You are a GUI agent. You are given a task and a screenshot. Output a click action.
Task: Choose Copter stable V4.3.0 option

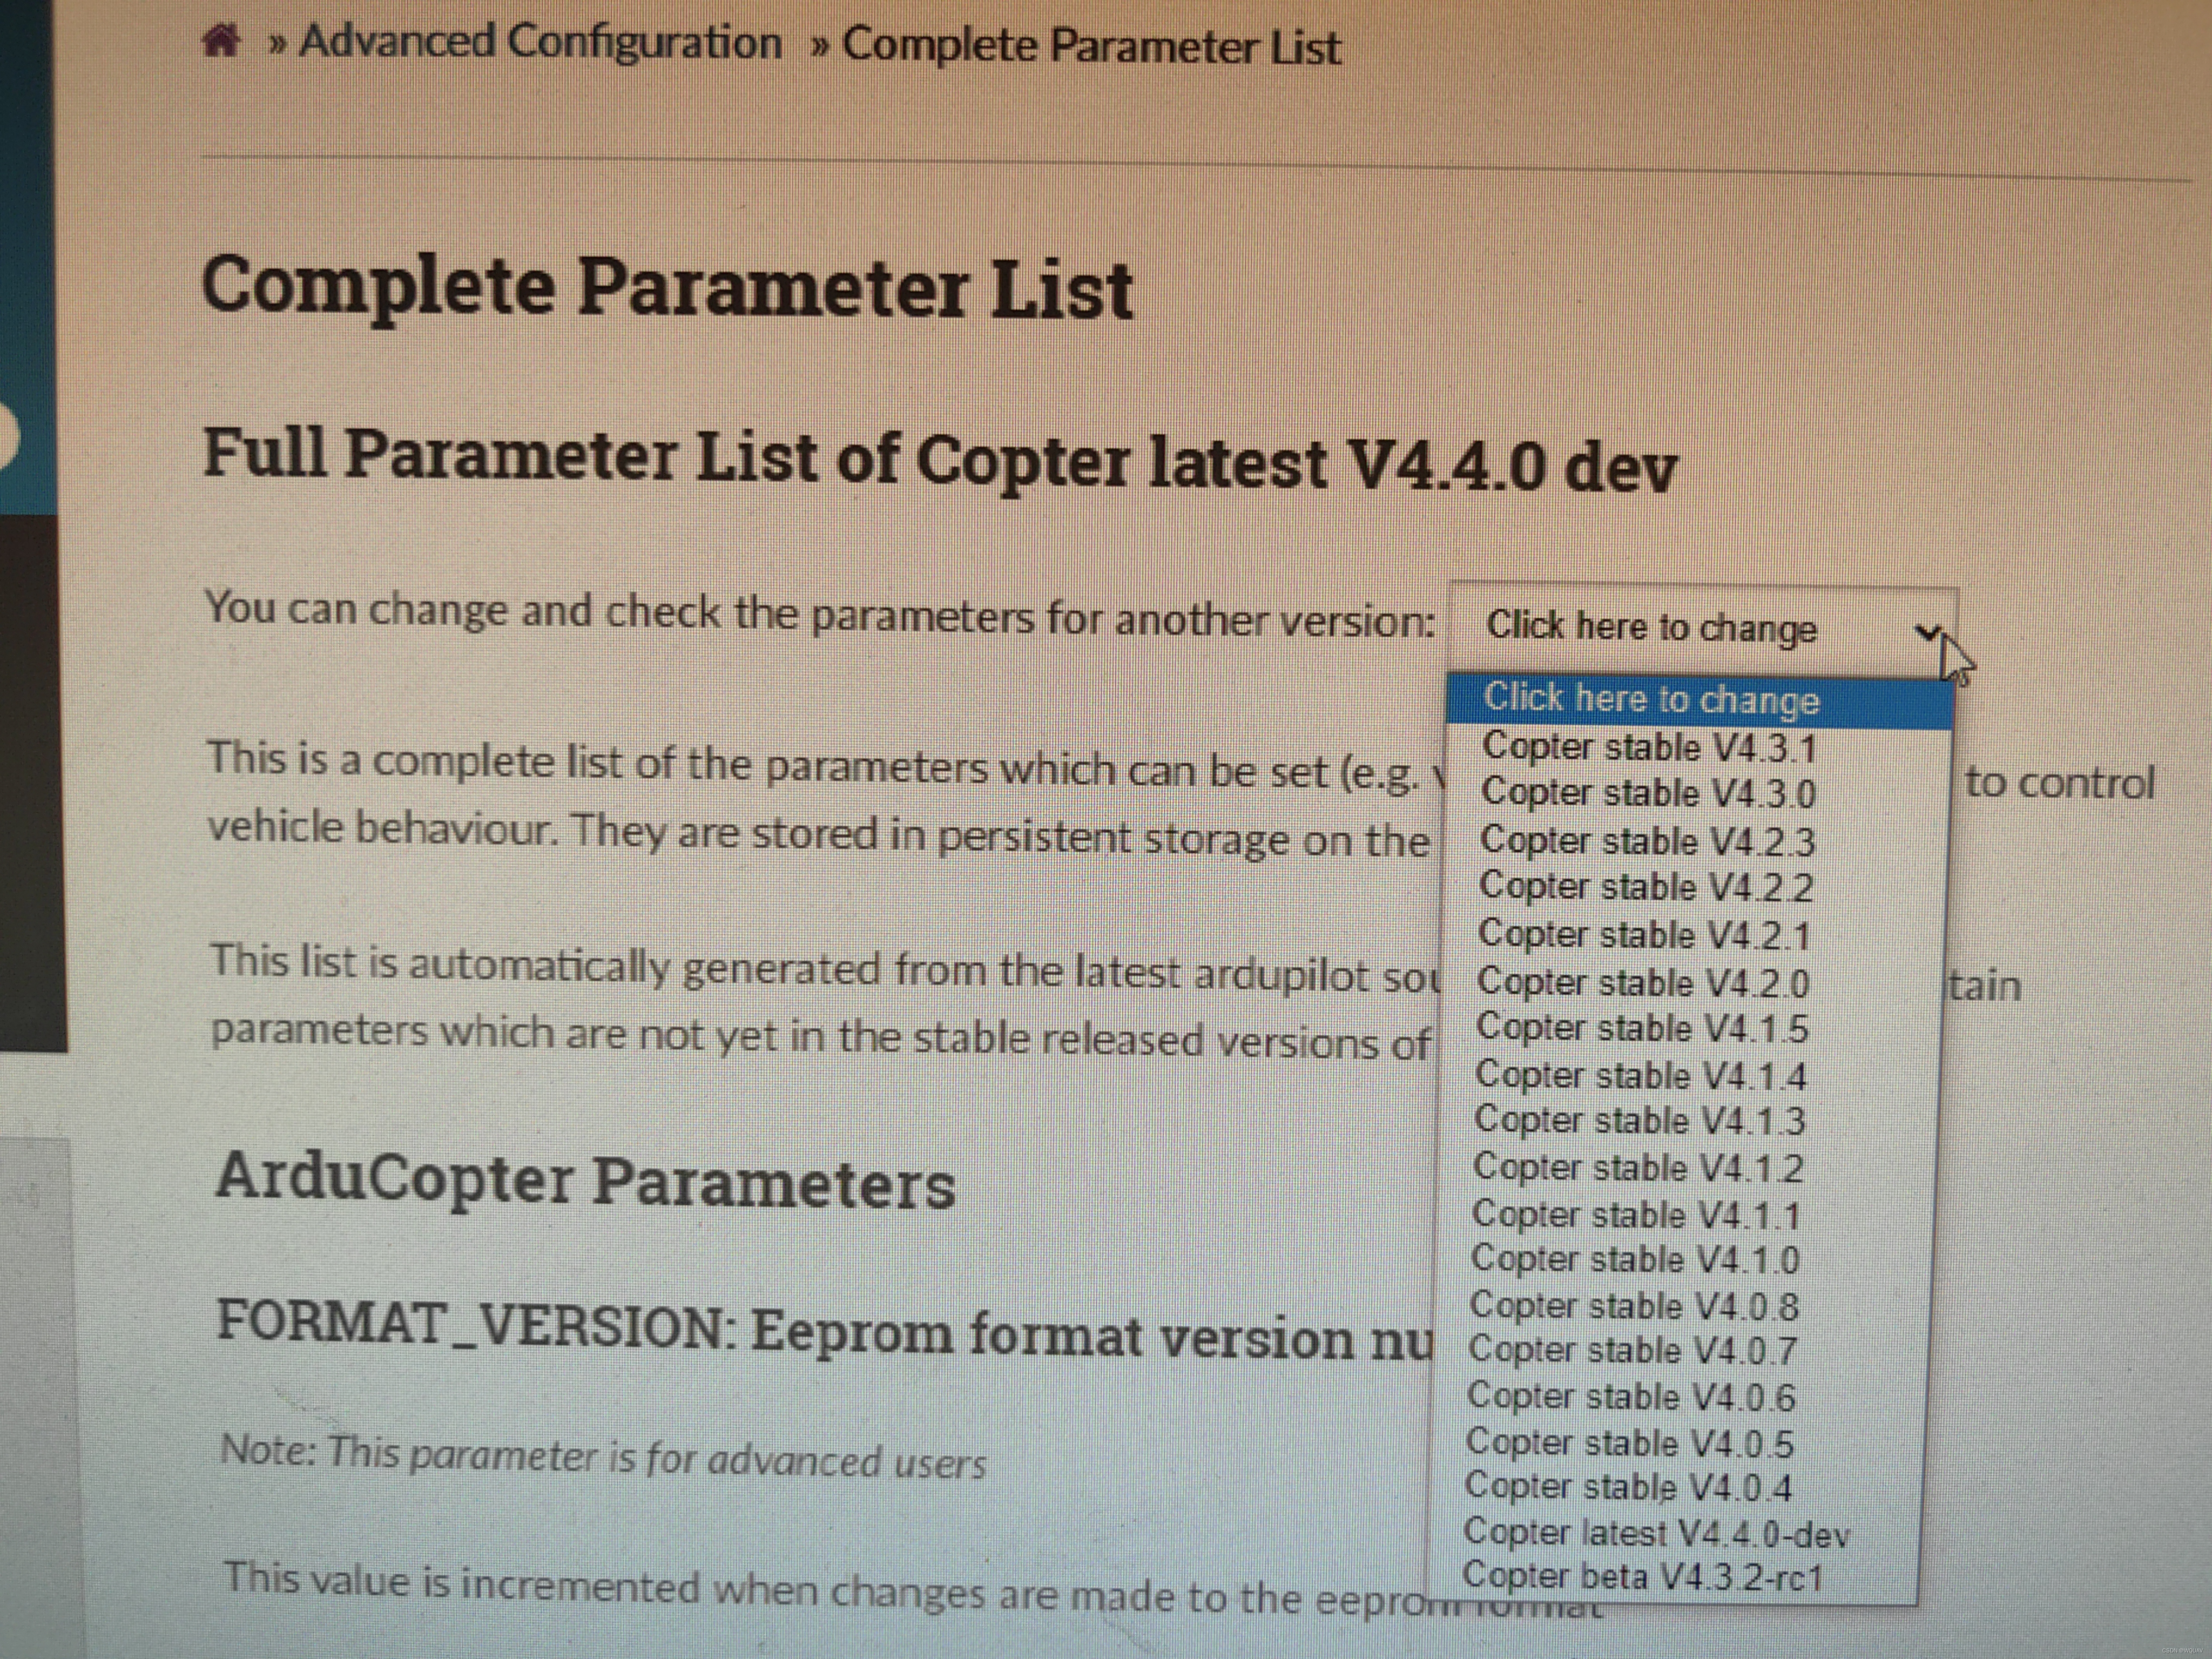click(x=1648, y=793)
